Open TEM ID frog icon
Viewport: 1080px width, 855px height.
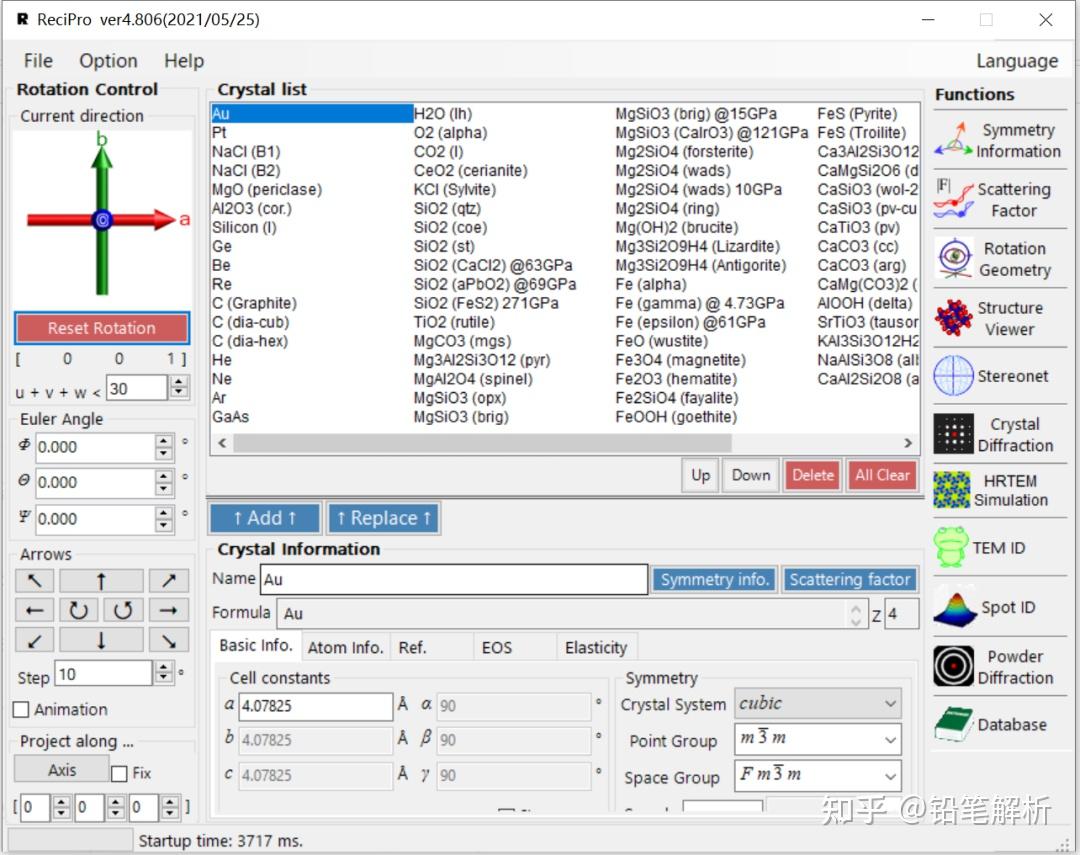(x=999, y=548)
